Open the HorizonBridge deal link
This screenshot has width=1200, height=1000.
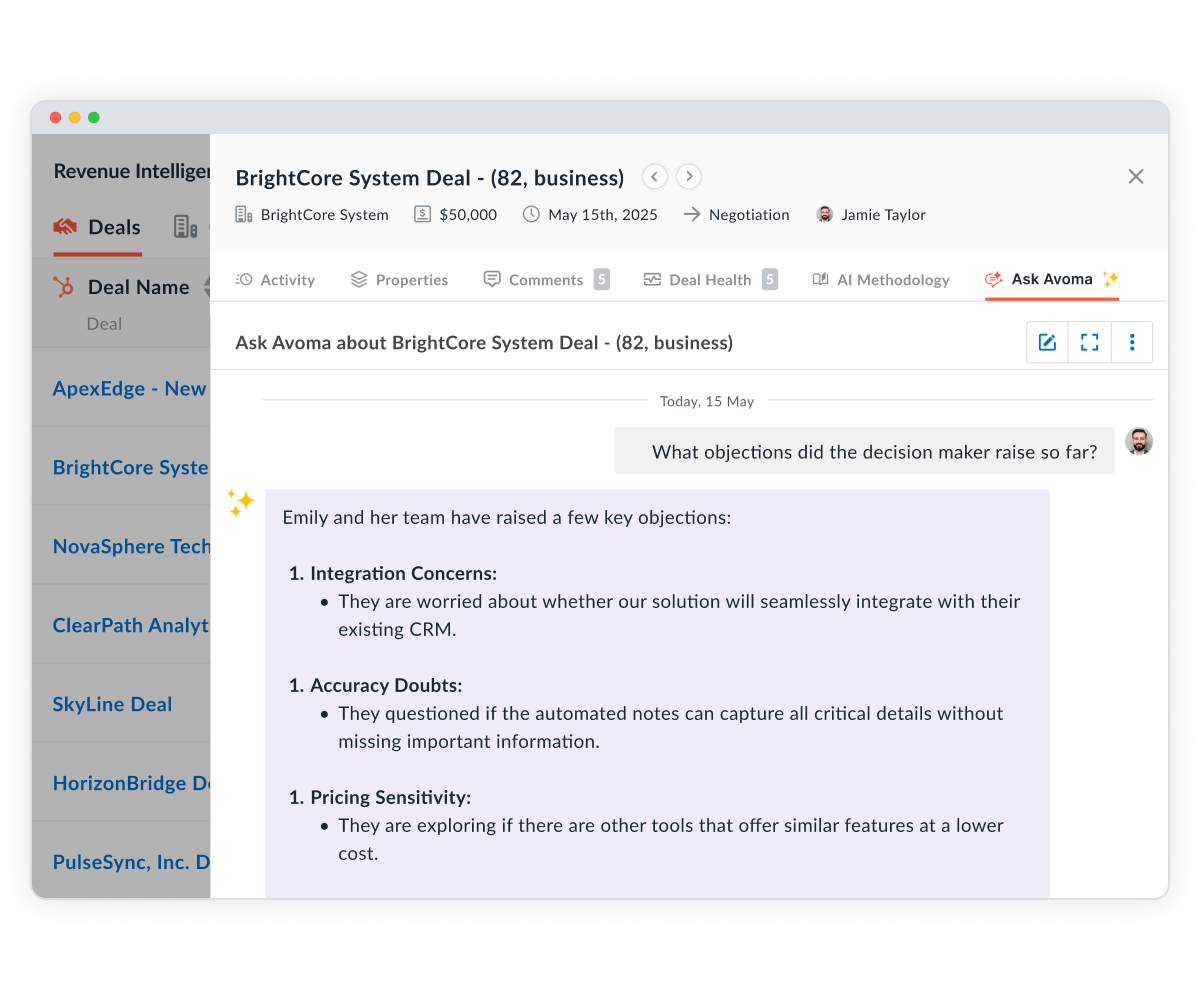click(x=131, y=783)
